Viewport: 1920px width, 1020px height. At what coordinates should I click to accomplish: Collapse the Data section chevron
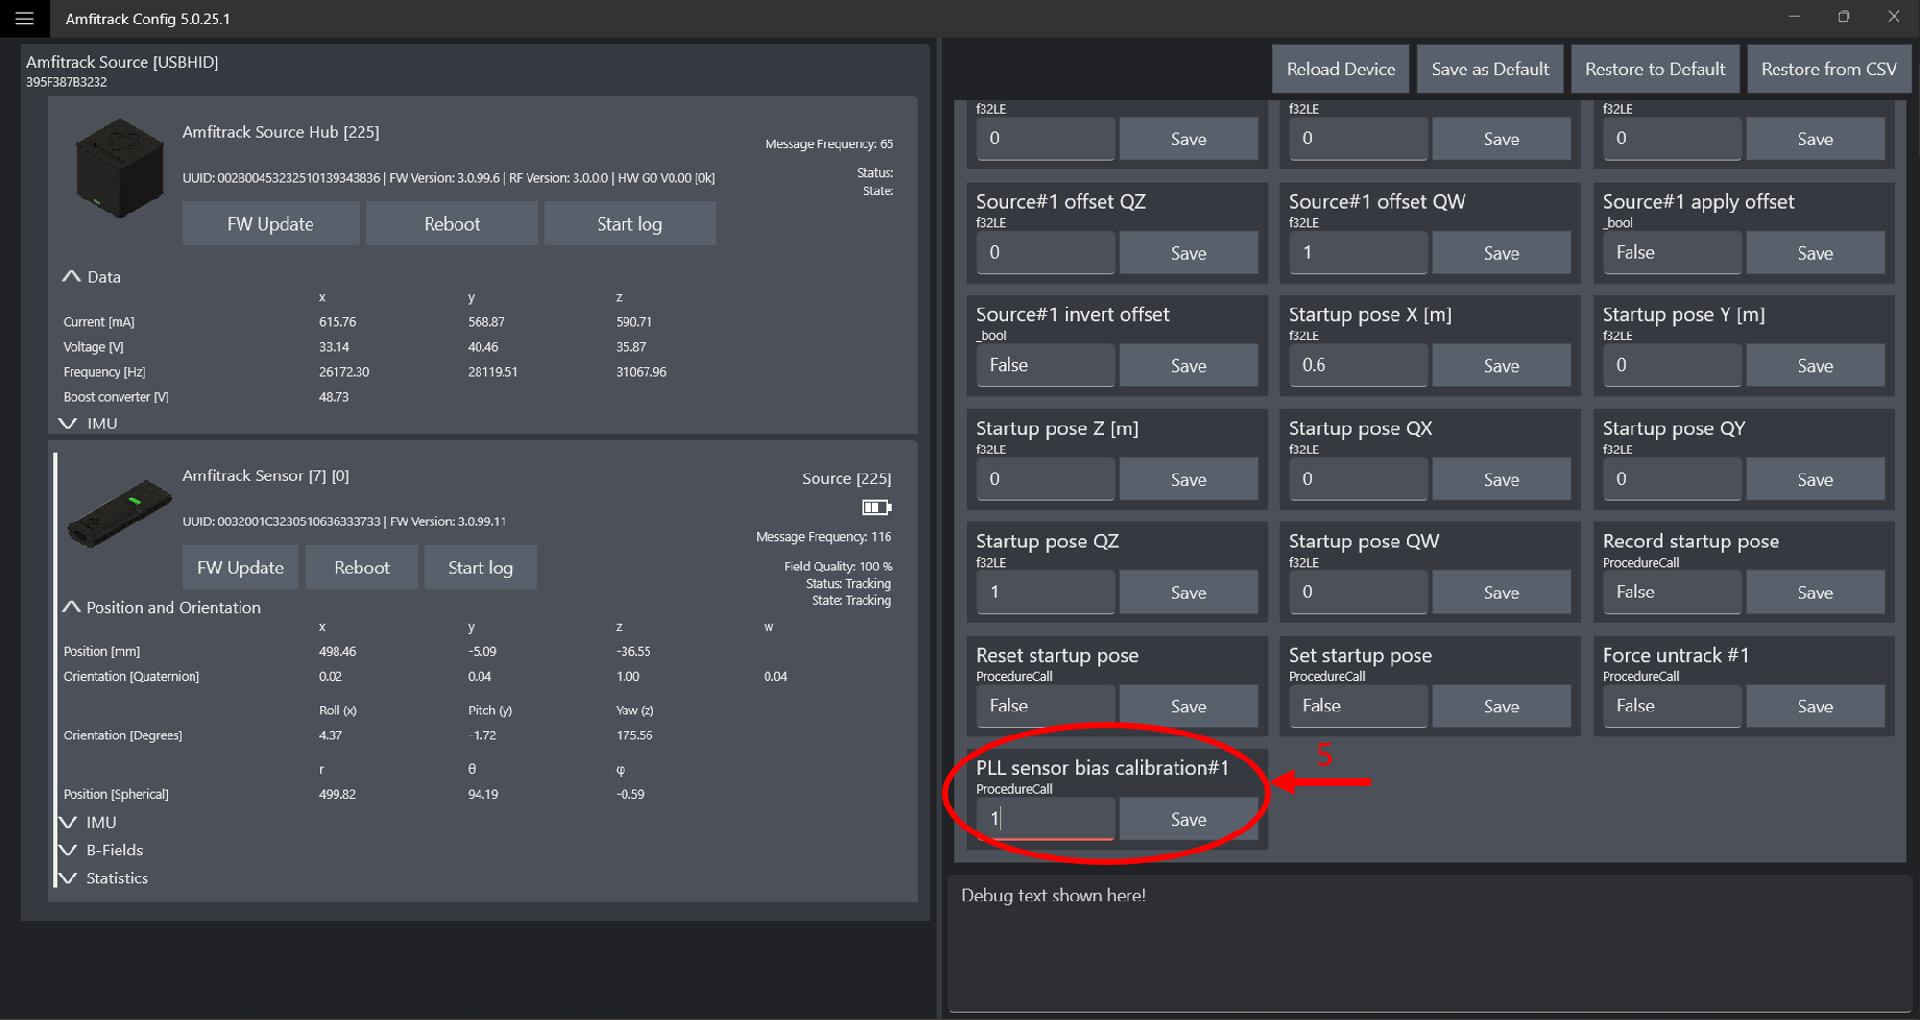71,277
